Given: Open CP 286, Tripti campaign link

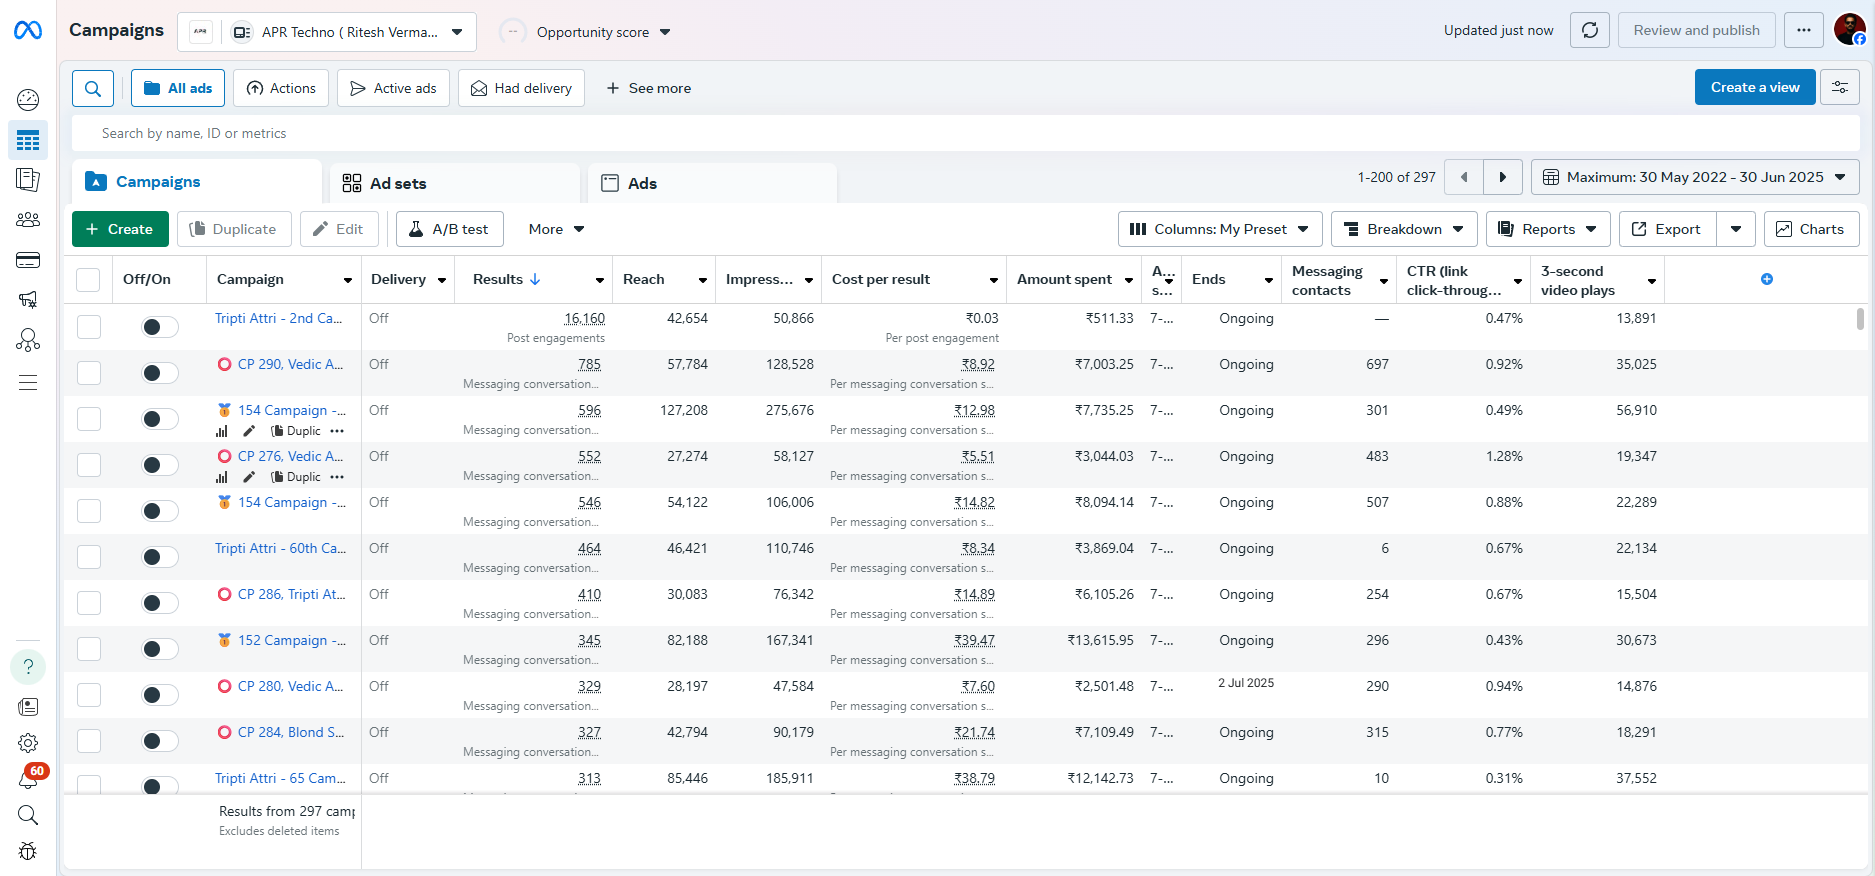Looking at the screenshot, I should (x=291, y=594).
